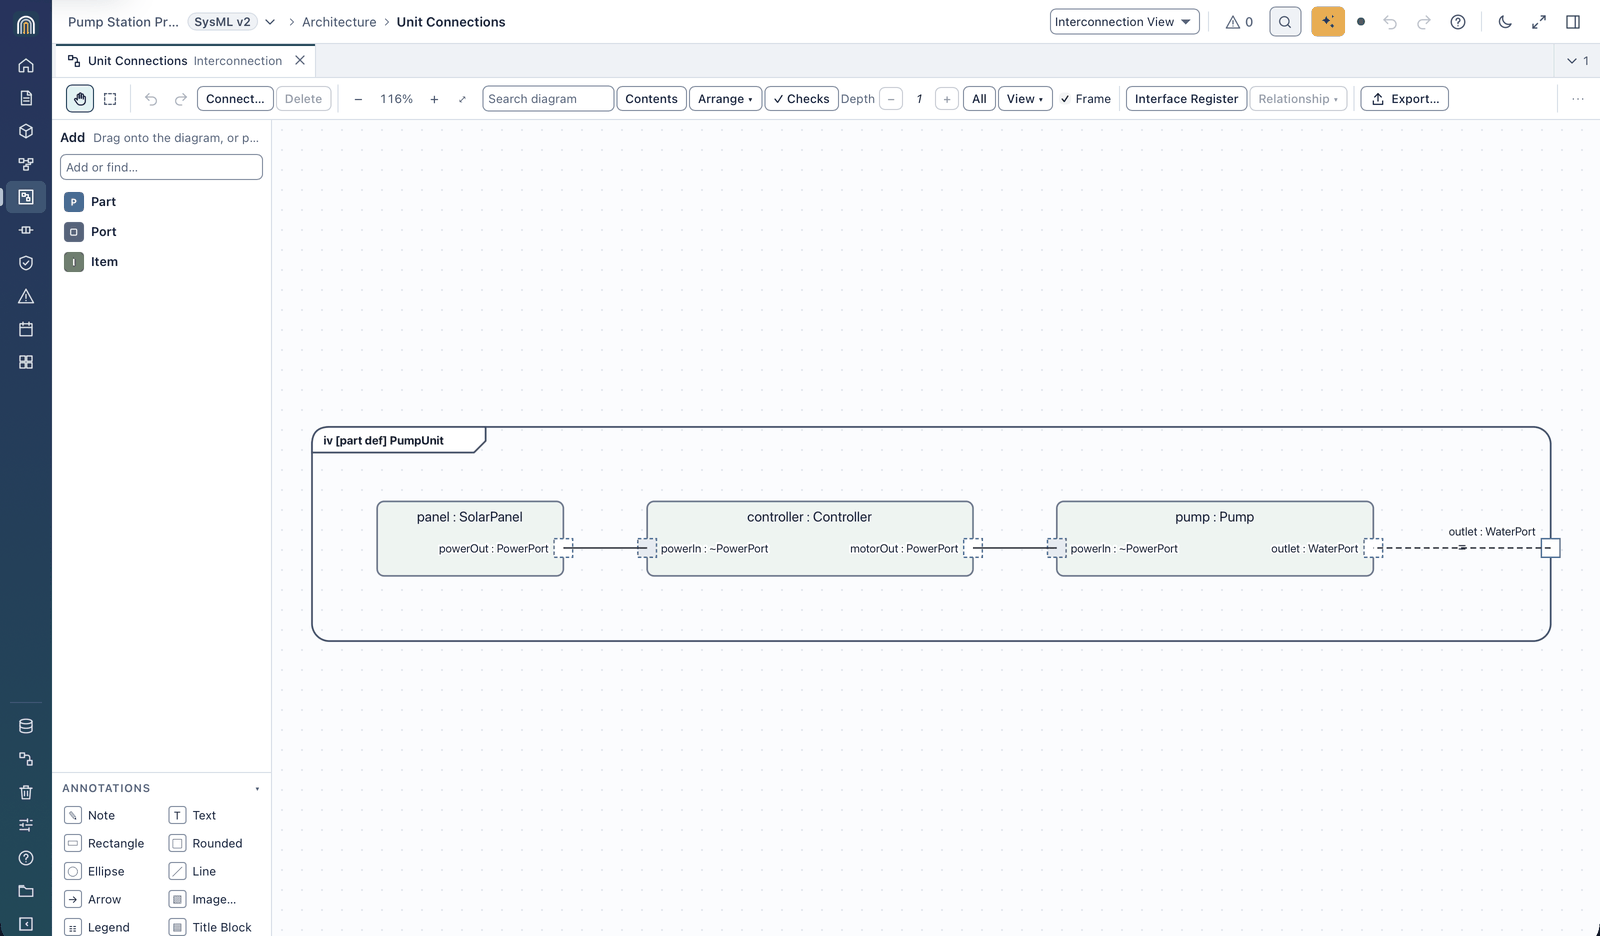The width and height of the screenshot is (1600, 936).
Task: Open the Interconnection View dropdown
Action: [x=1124, y=21]
